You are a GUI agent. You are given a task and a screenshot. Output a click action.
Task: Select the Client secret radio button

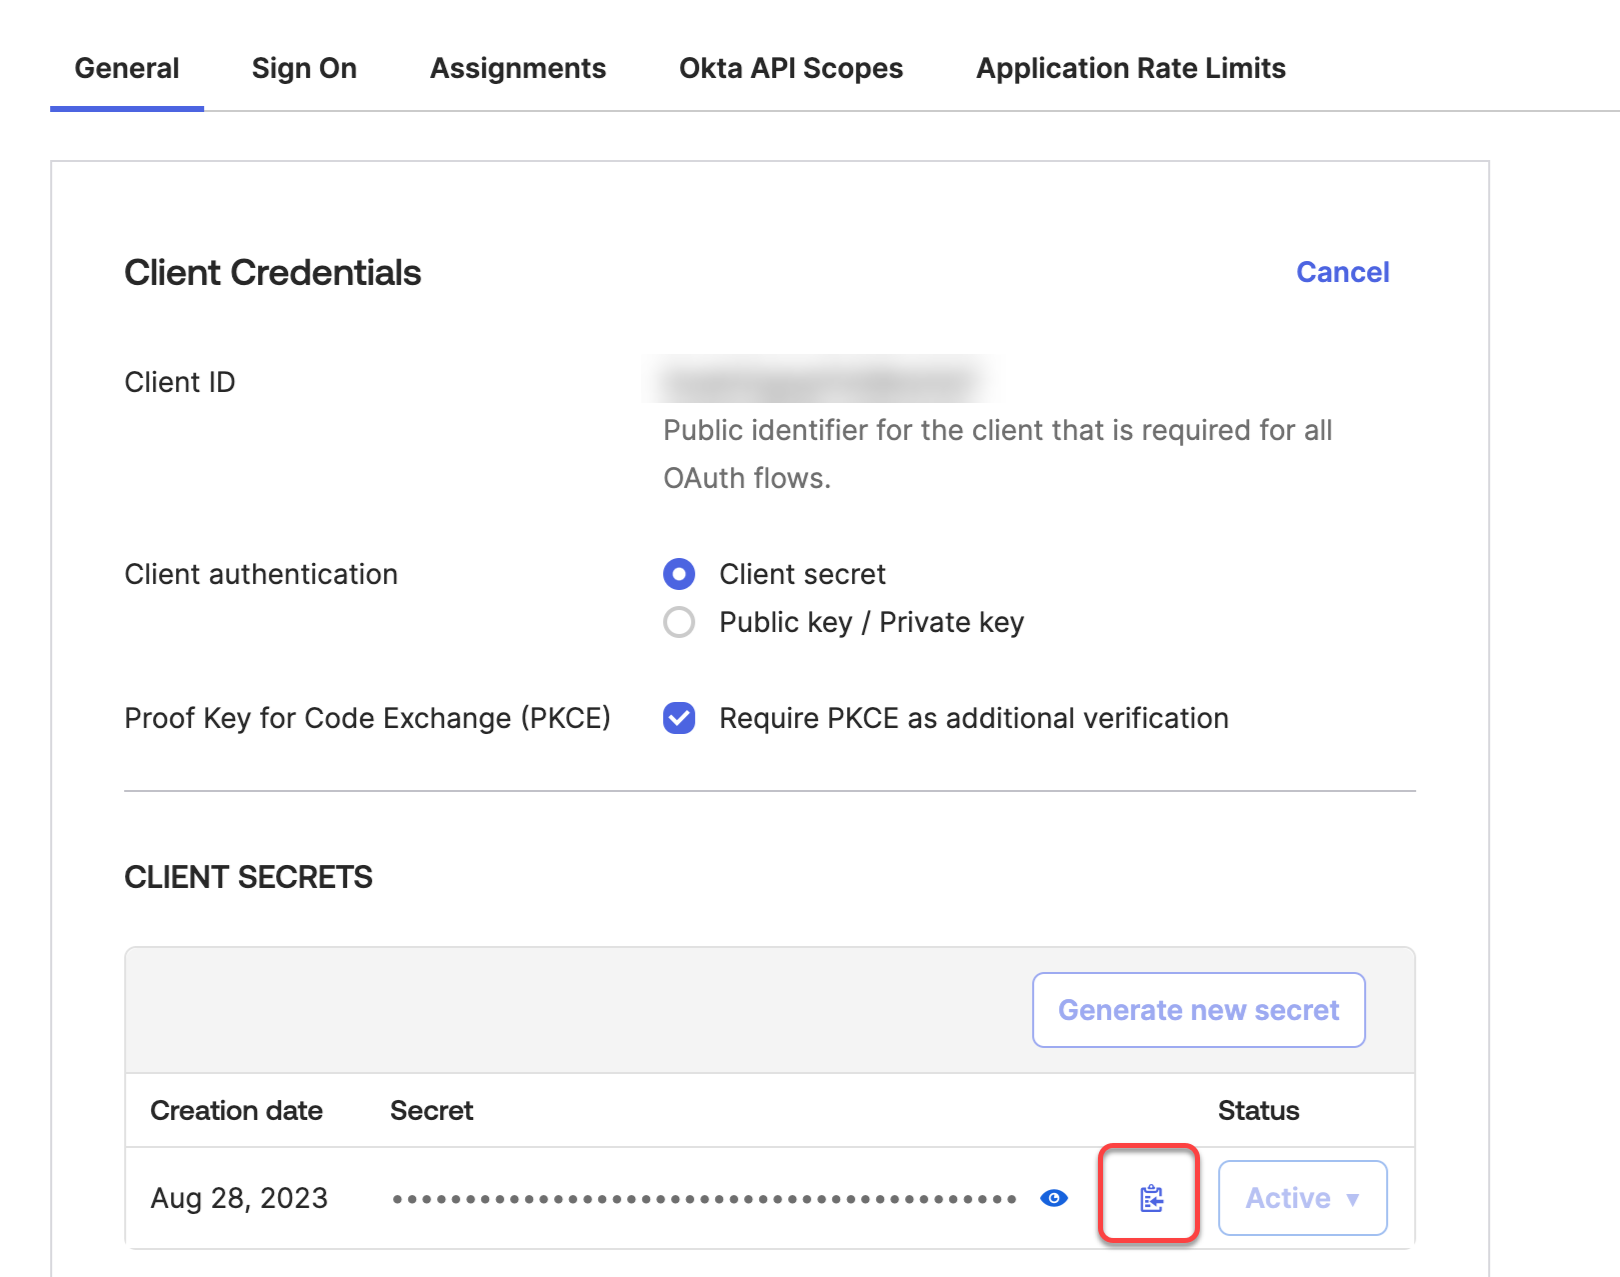(x=679, y=574)
